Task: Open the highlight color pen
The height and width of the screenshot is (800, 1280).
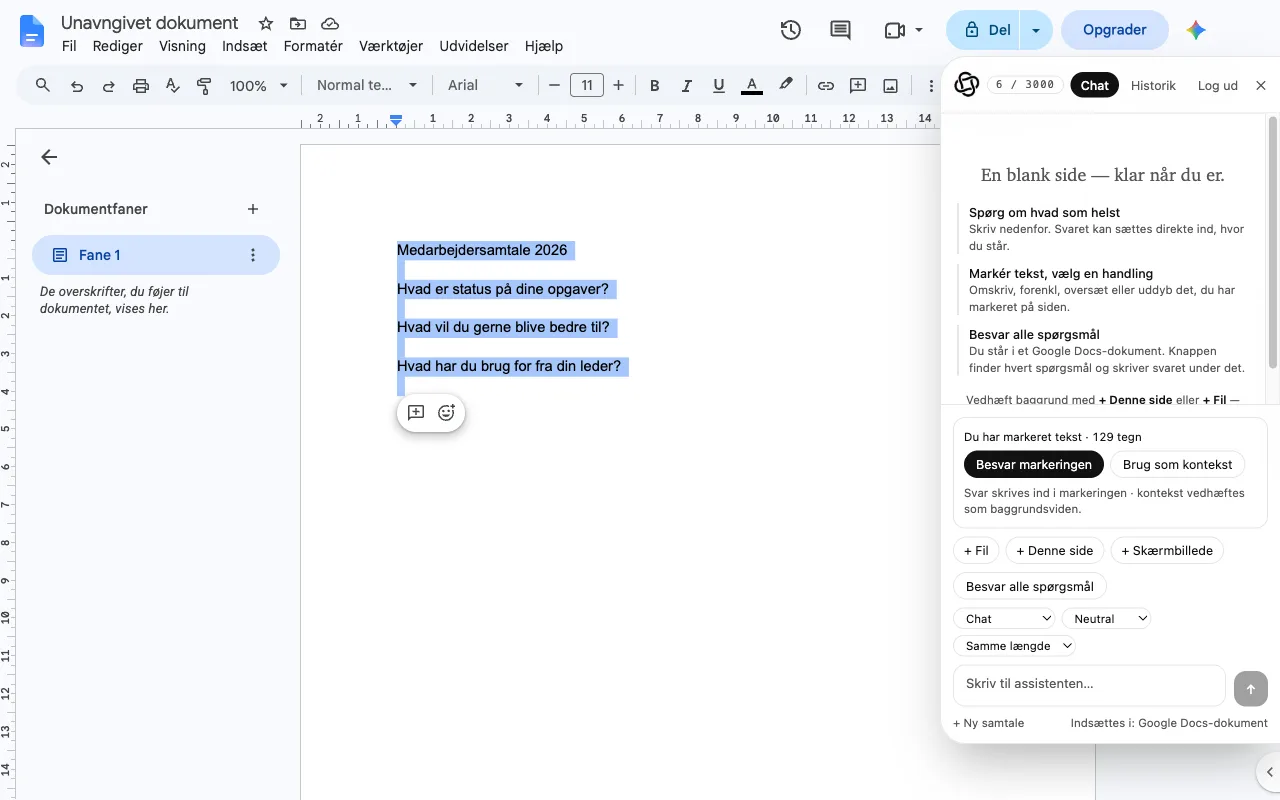Action: tap(786, 86)
